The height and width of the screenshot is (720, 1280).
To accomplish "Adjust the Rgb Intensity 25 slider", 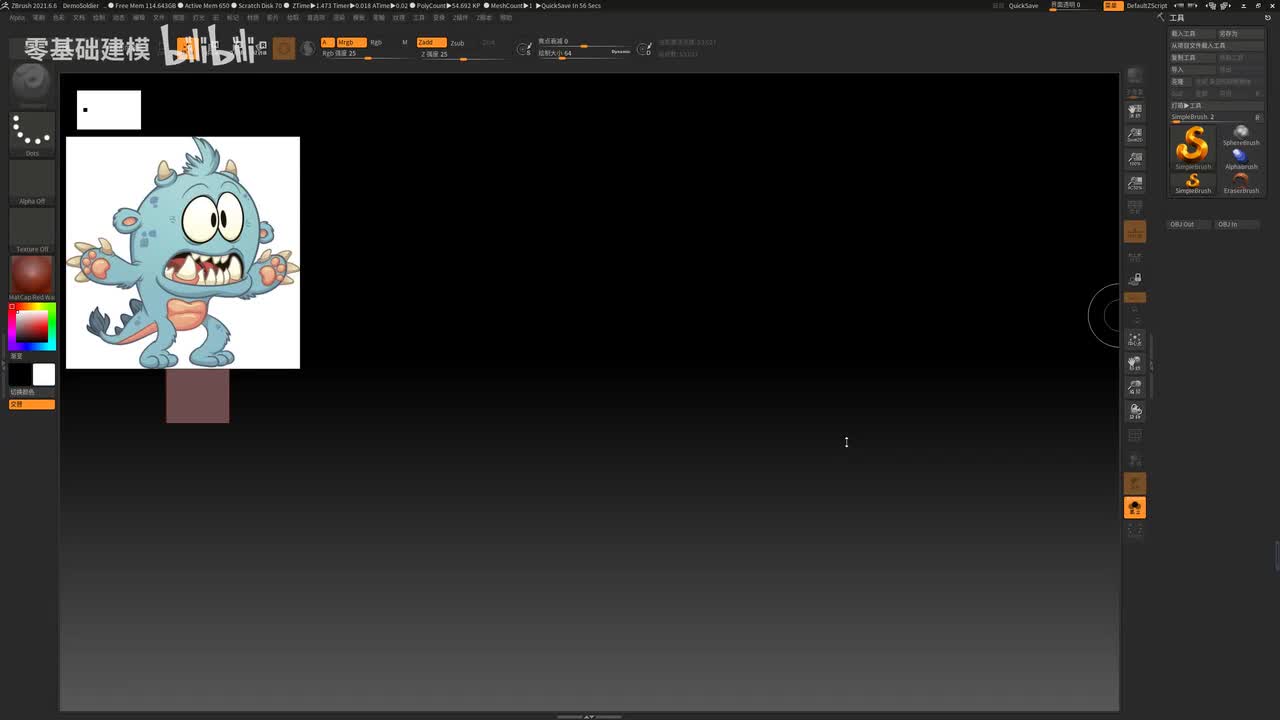I will (x=365, y=54).
